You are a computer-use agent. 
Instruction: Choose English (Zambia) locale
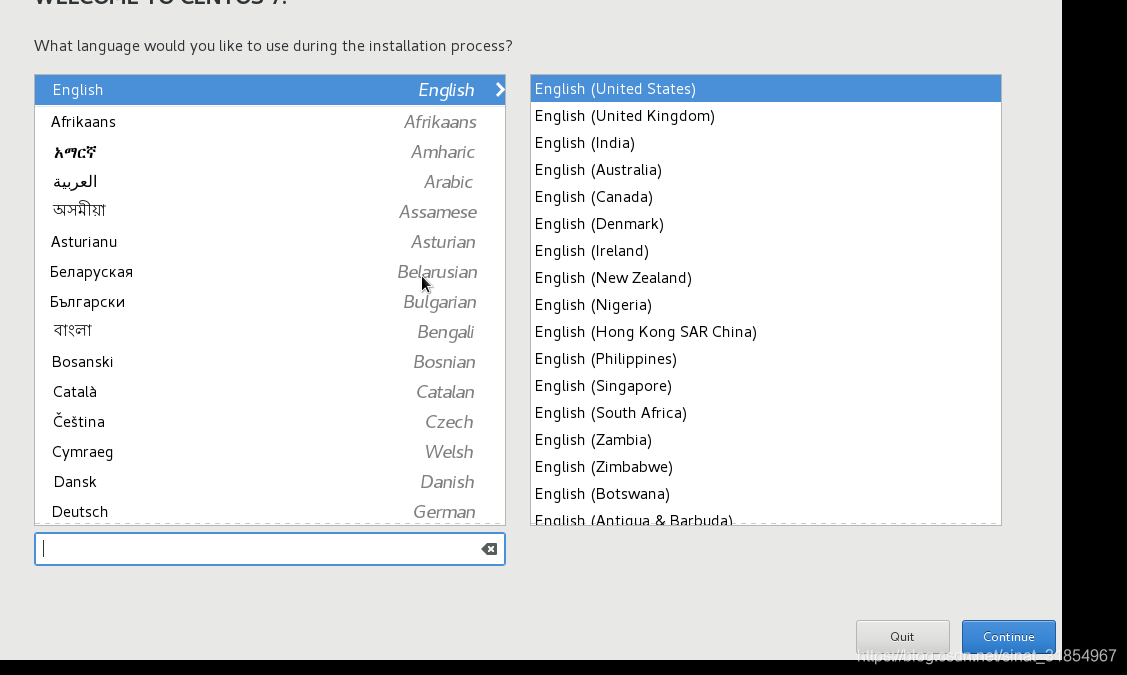765,440
